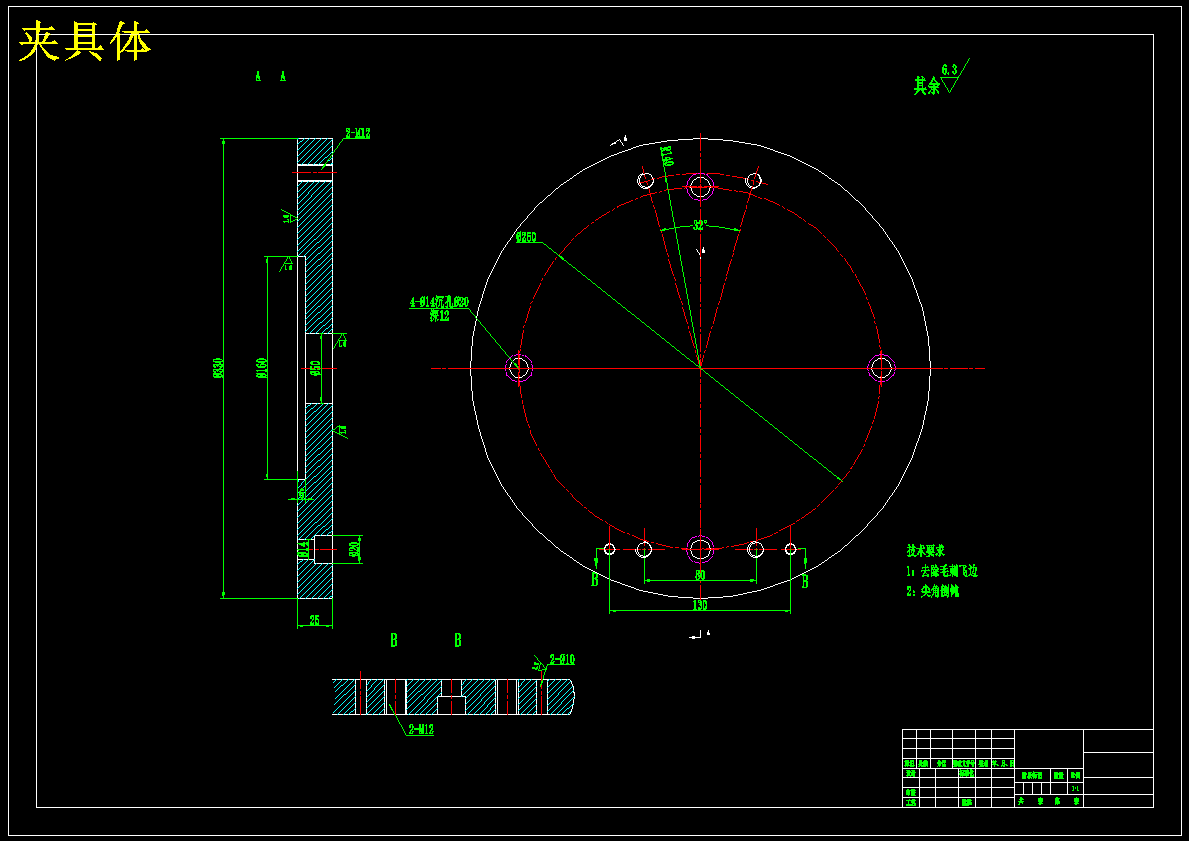
Task: Click the 深12 depth note
Action: pyautogui.click(x=440, y=316)
